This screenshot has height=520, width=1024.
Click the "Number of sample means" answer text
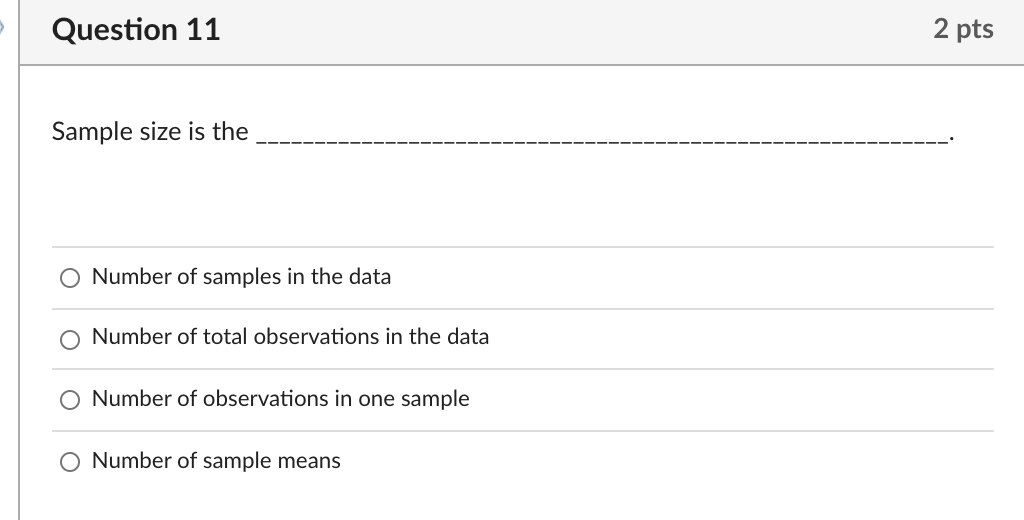(216, 461)
